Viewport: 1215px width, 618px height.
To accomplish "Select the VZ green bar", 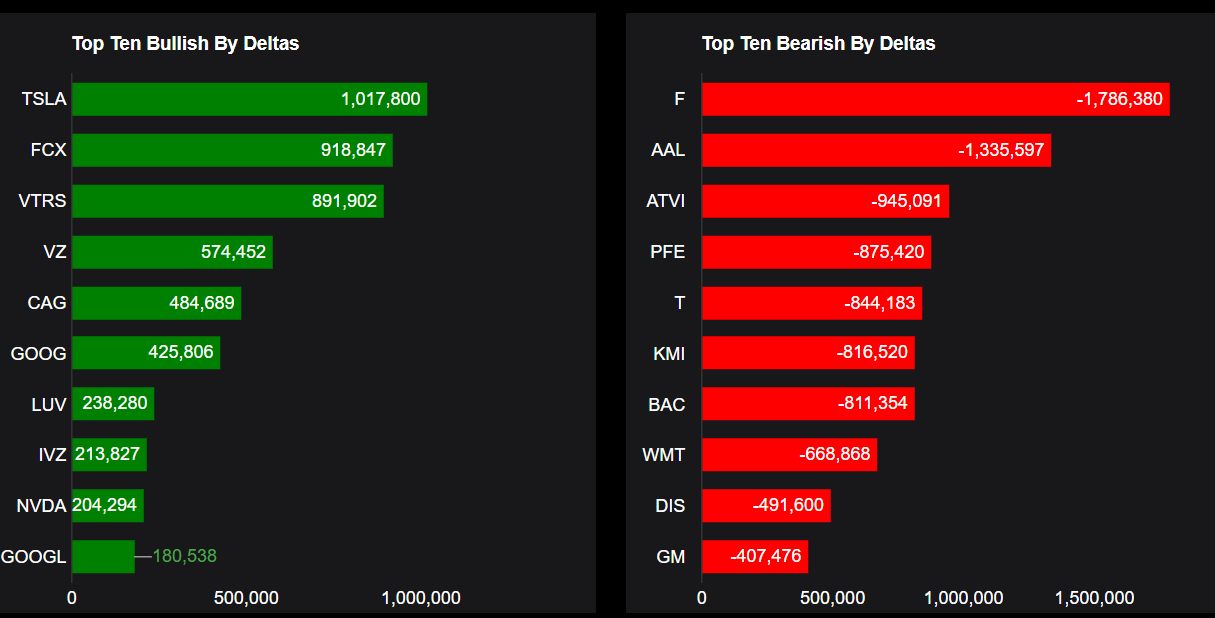I will pyautogui.click(x=172, y=252).
